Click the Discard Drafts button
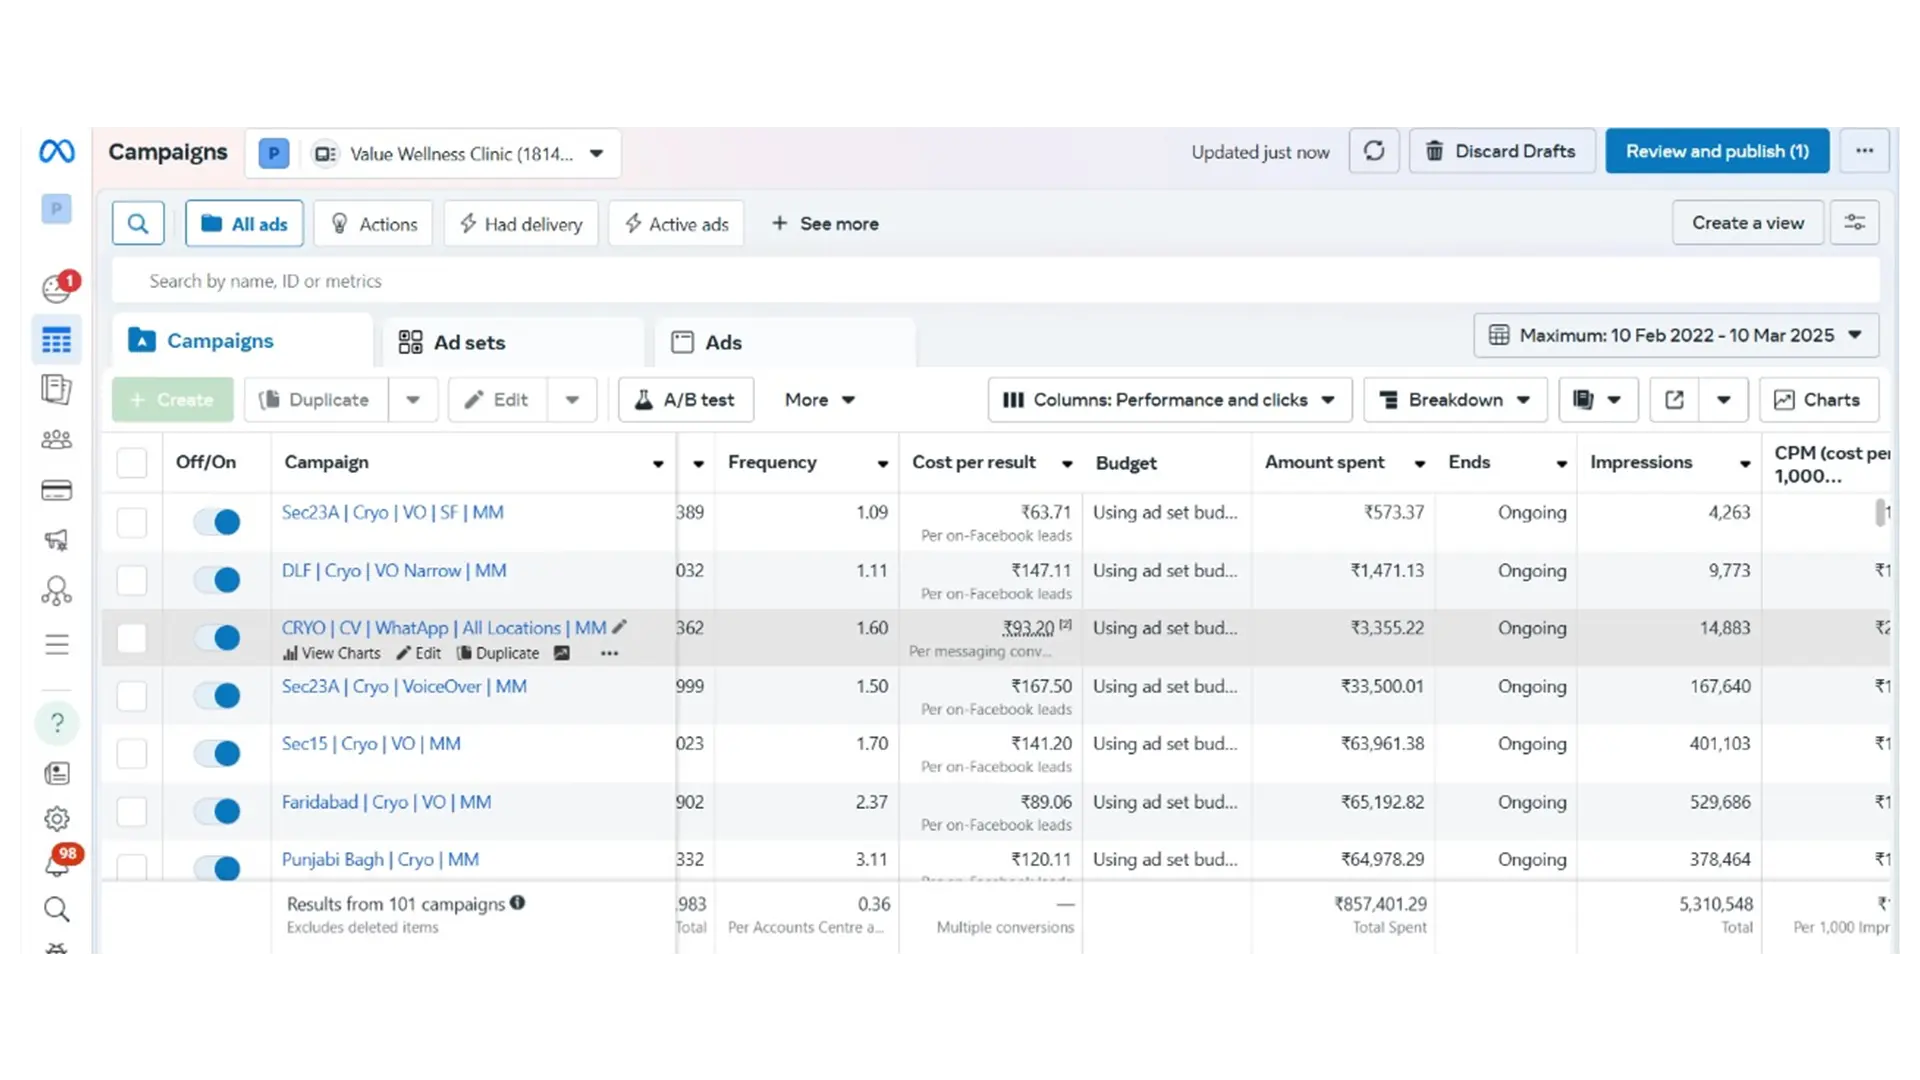The image size is (1920, 1080). click(1501, 151)
